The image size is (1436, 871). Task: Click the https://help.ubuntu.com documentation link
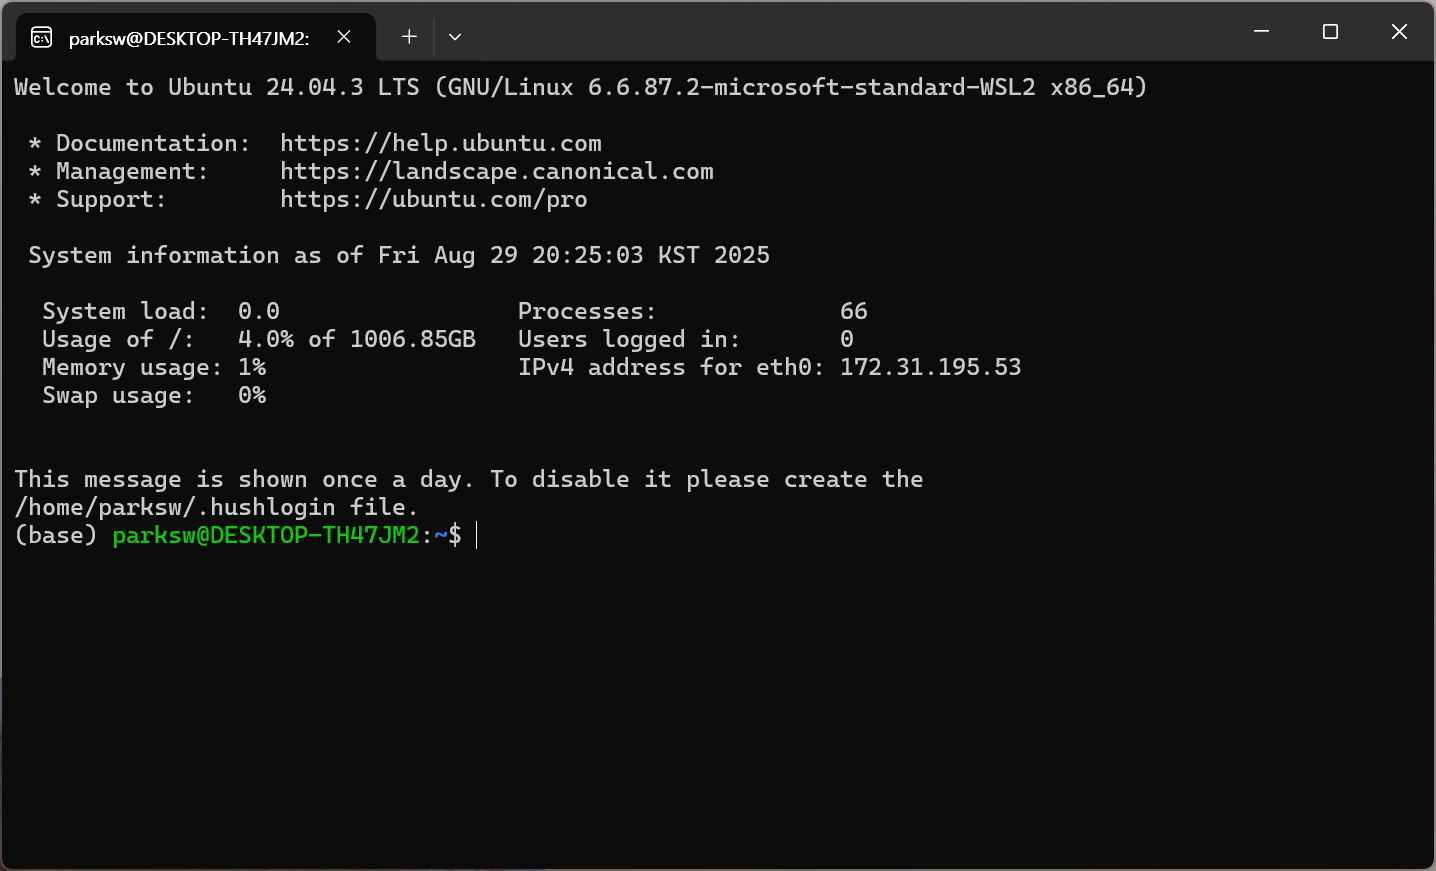(x=440, y=143)
